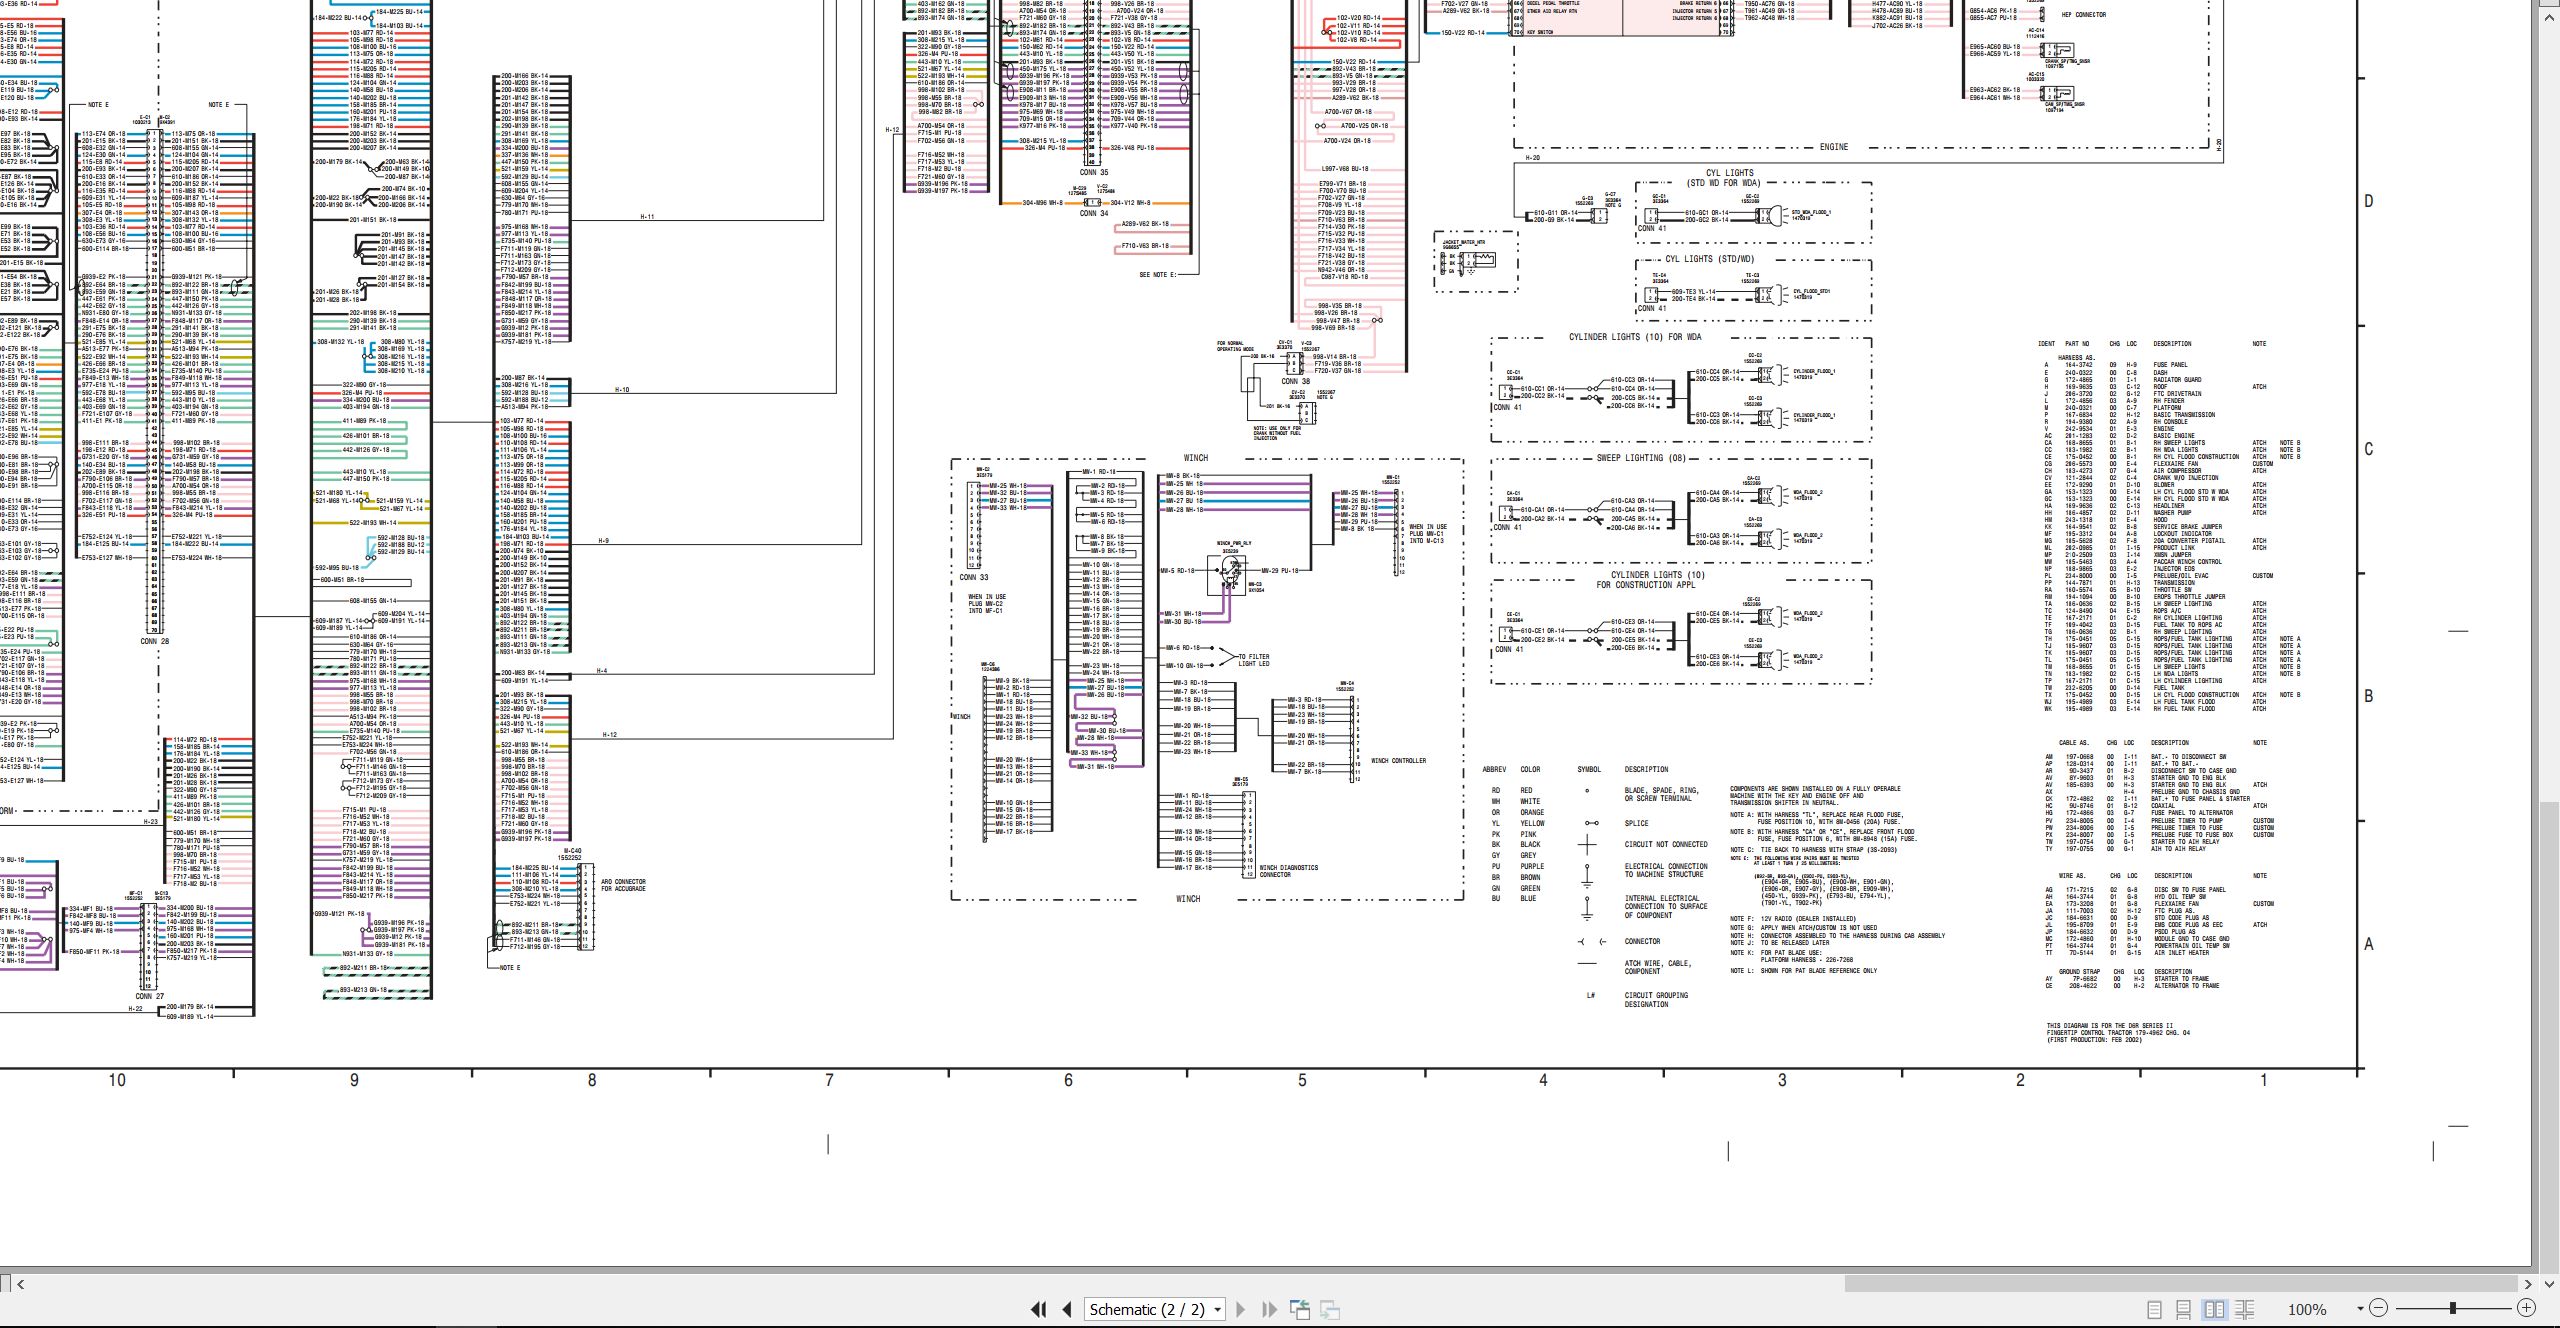This screenshot has width=2560, height=1328.
Task: Click the go-to-next-view icon
Action: [1330, 1309]
